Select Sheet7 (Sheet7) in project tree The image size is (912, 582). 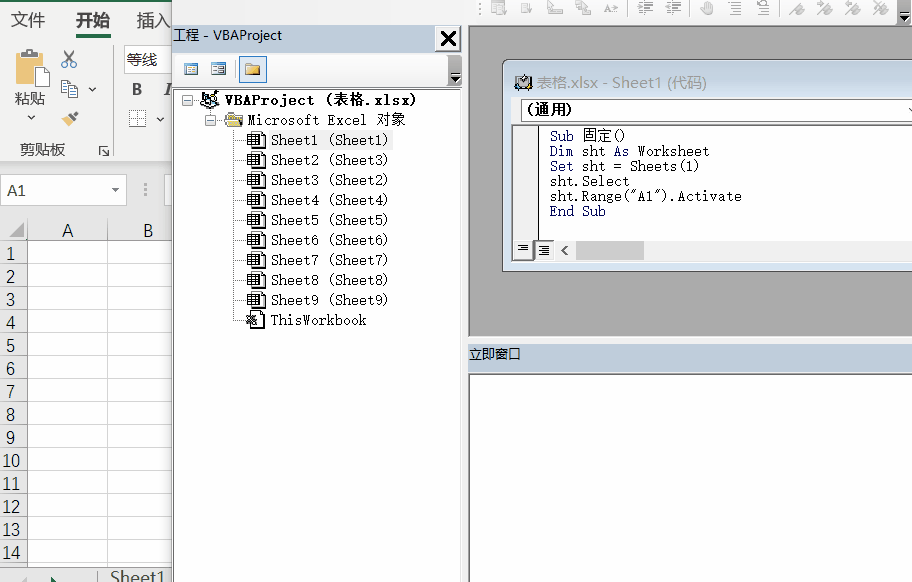coord(329,260)
